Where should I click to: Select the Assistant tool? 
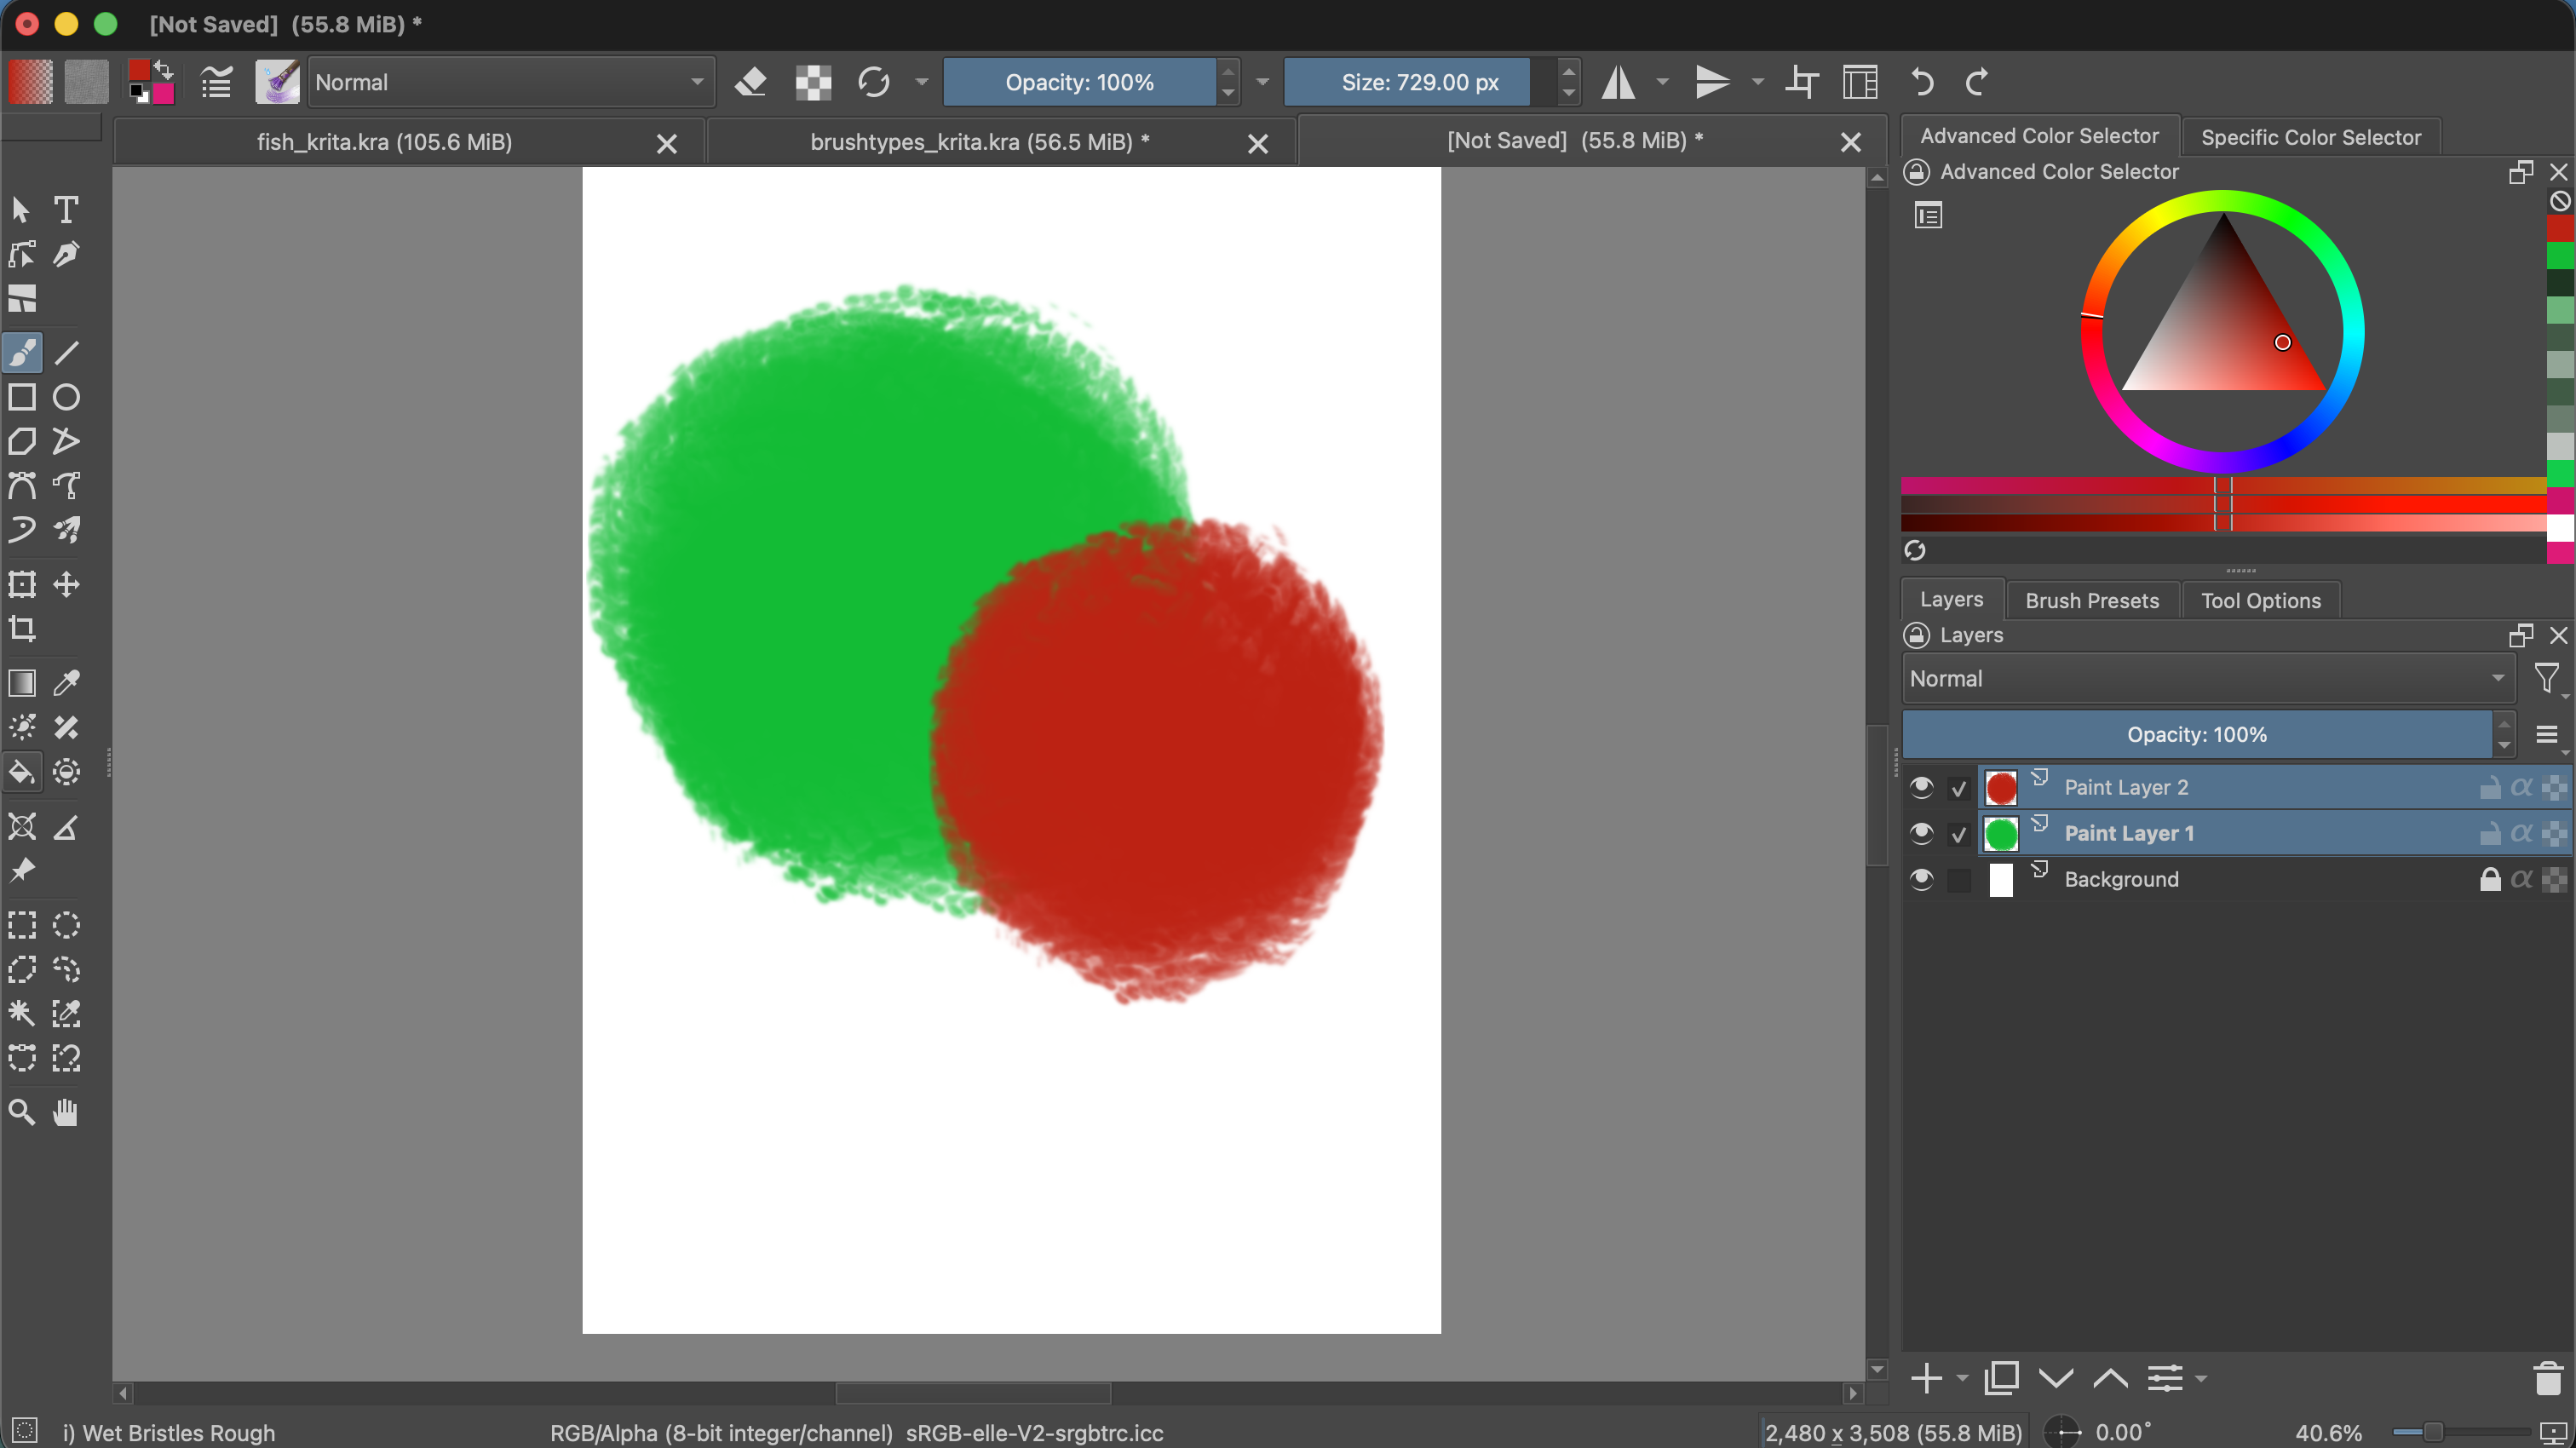click(22, 827)
